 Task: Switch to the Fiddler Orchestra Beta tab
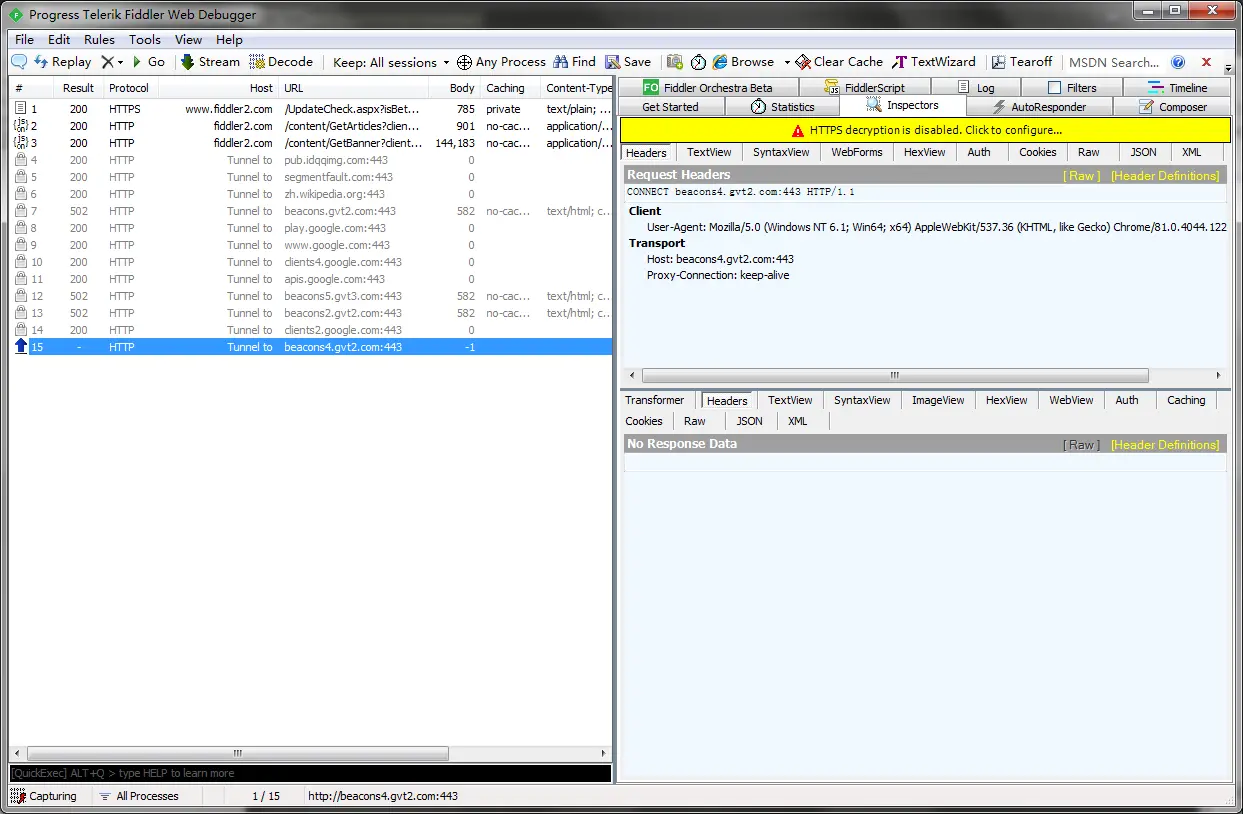(708, 88)
